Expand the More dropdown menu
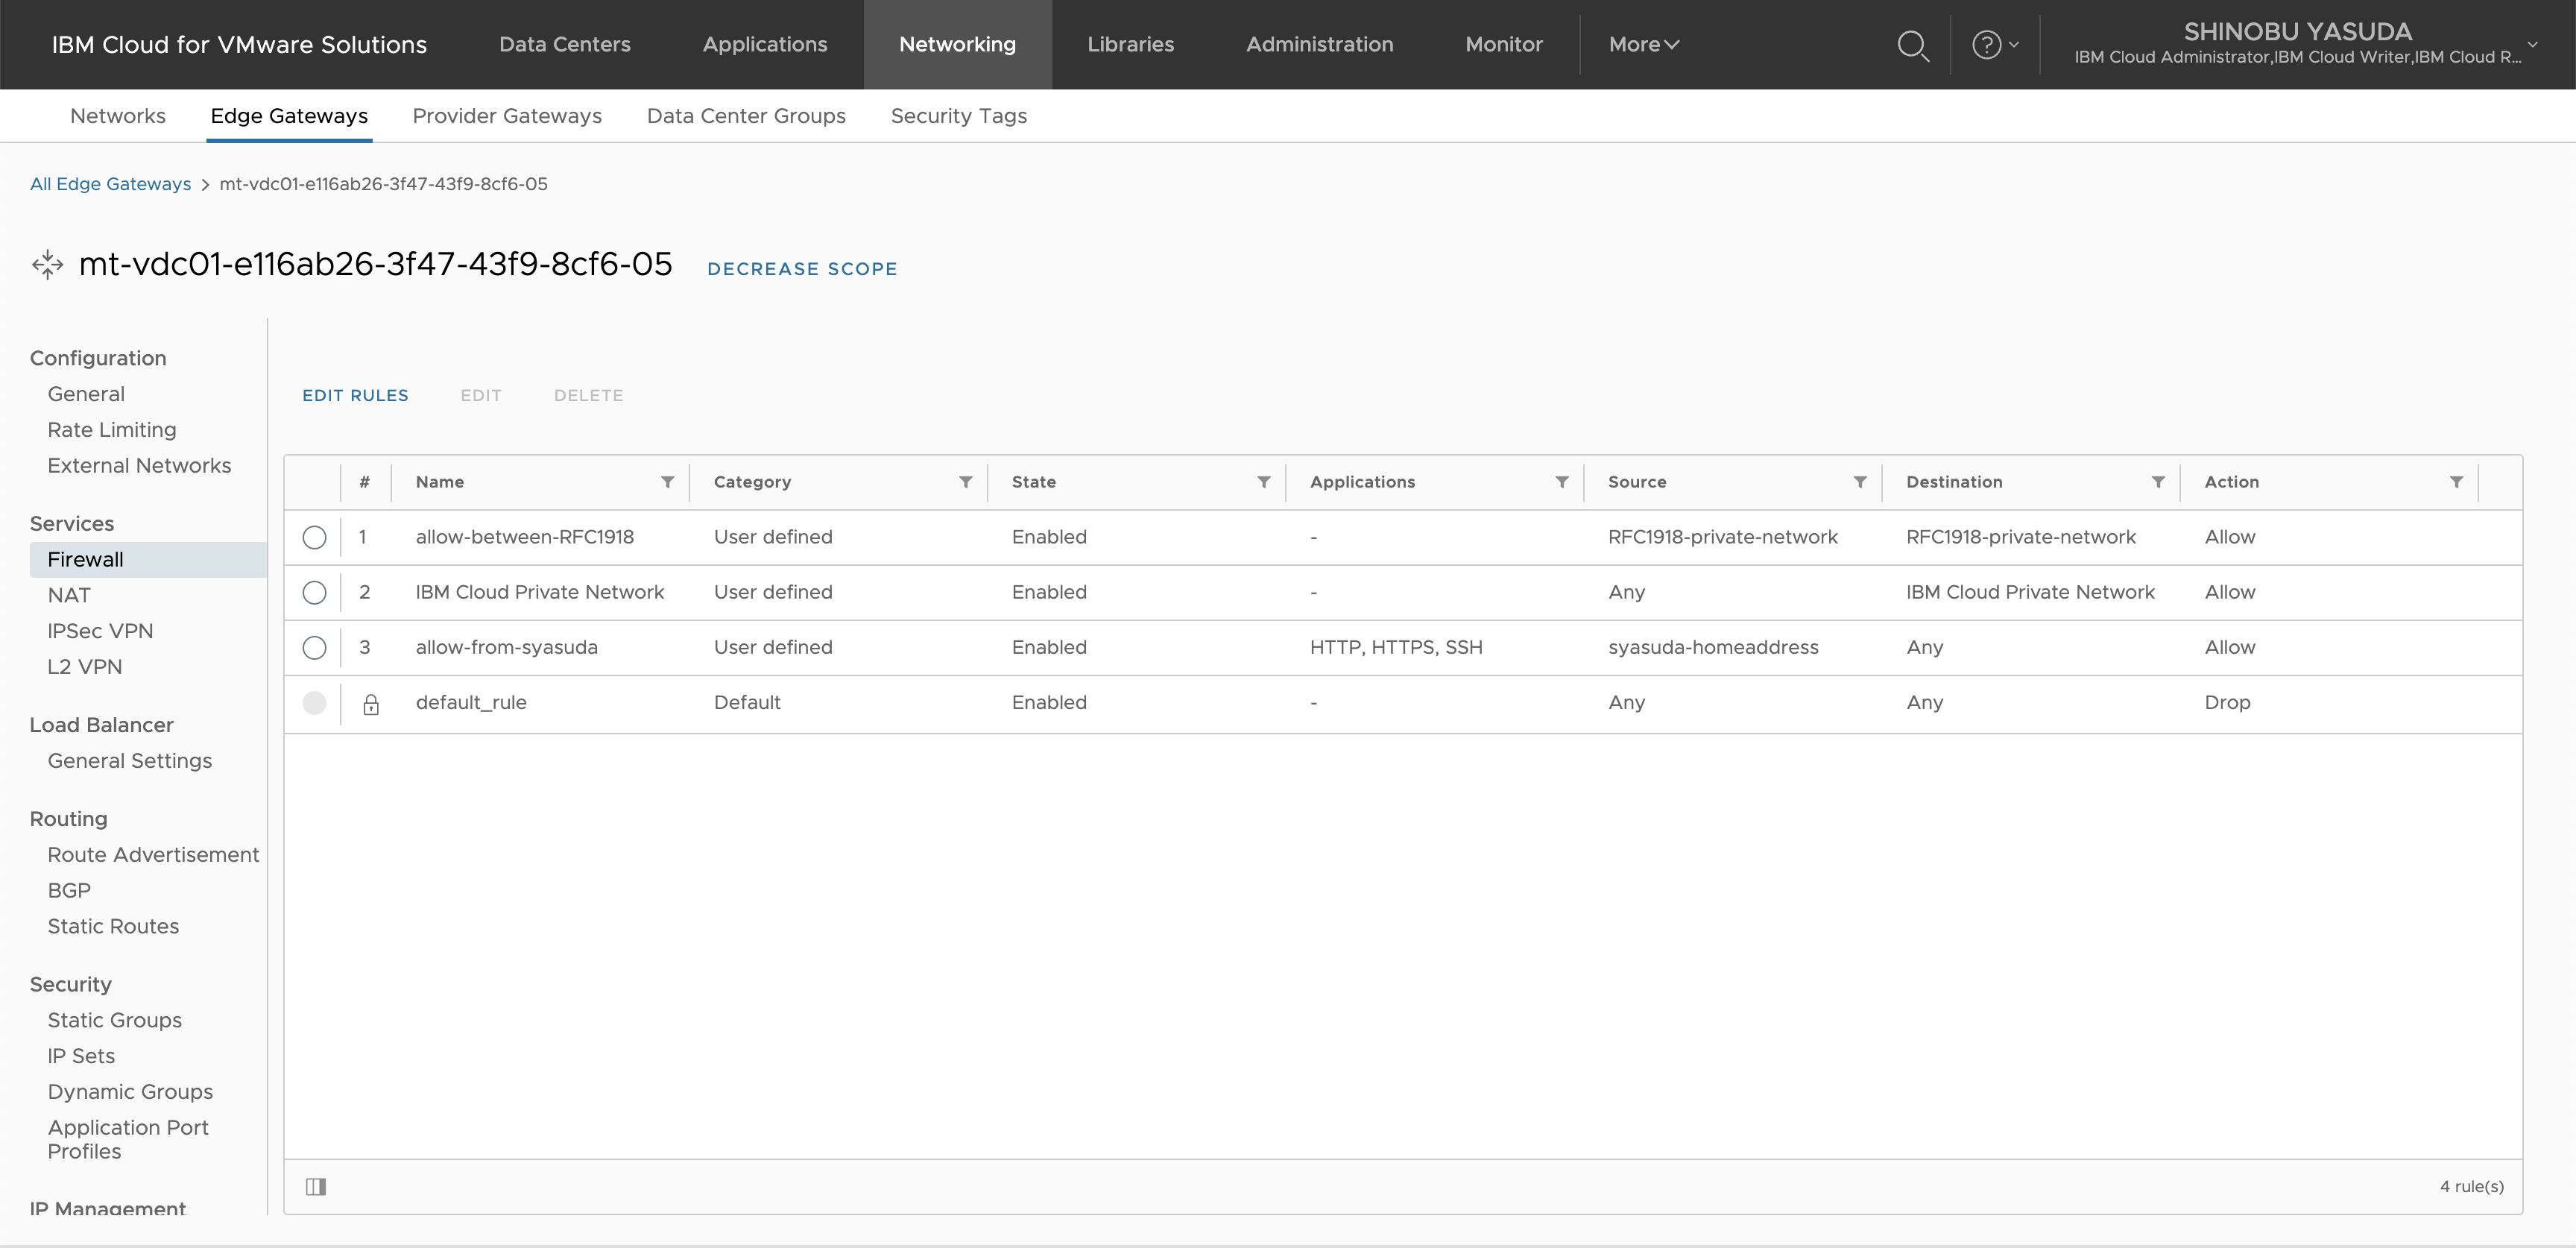The width and height of the screenshot is (2576, 1248). tap(1643, 45)
